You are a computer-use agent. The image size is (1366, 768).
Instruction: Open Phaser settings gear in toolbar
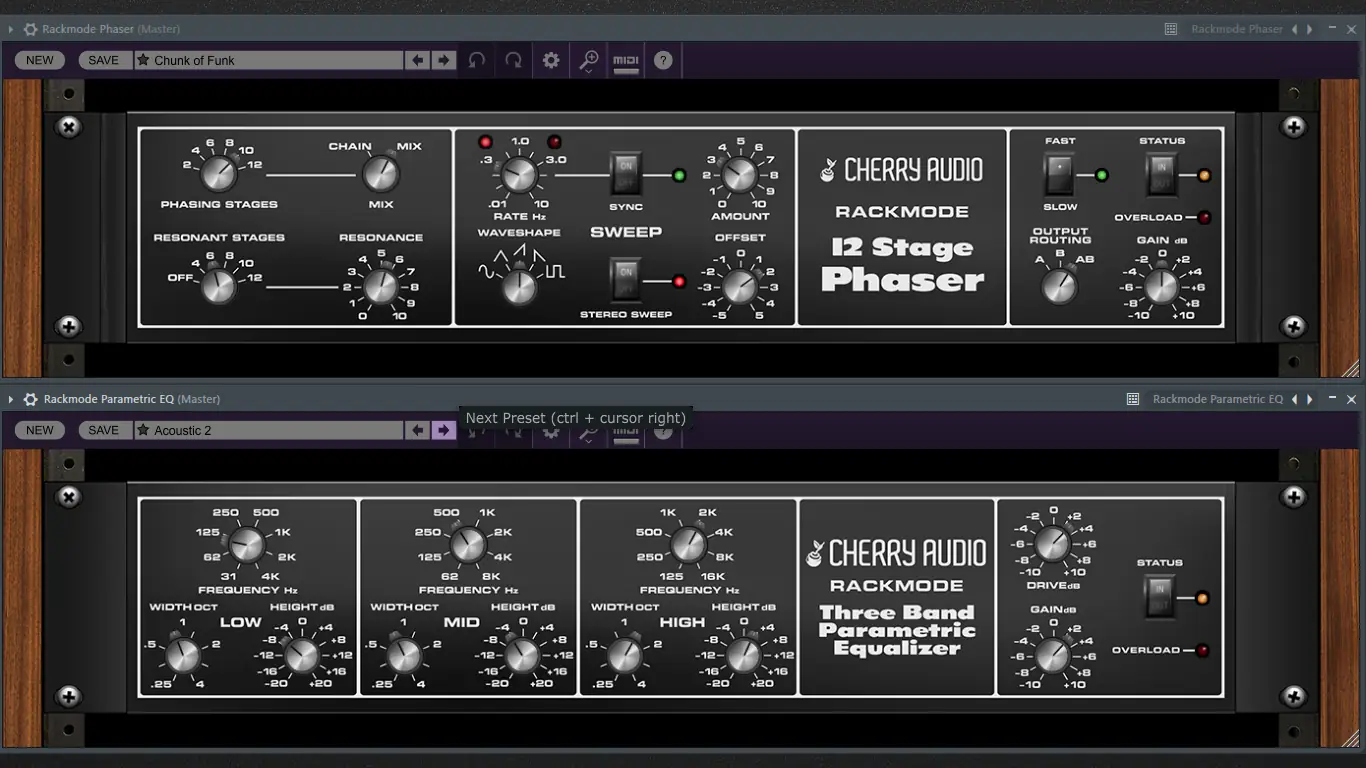551,60
